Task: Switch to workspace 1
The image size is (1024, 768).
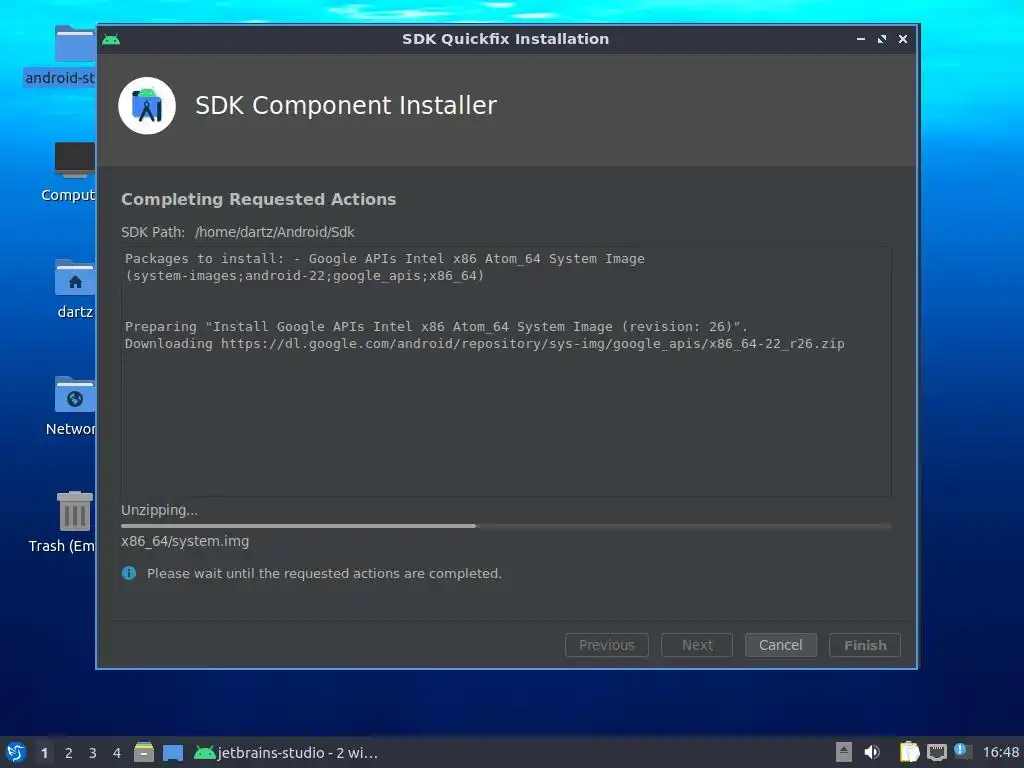Action: point(44,753)
